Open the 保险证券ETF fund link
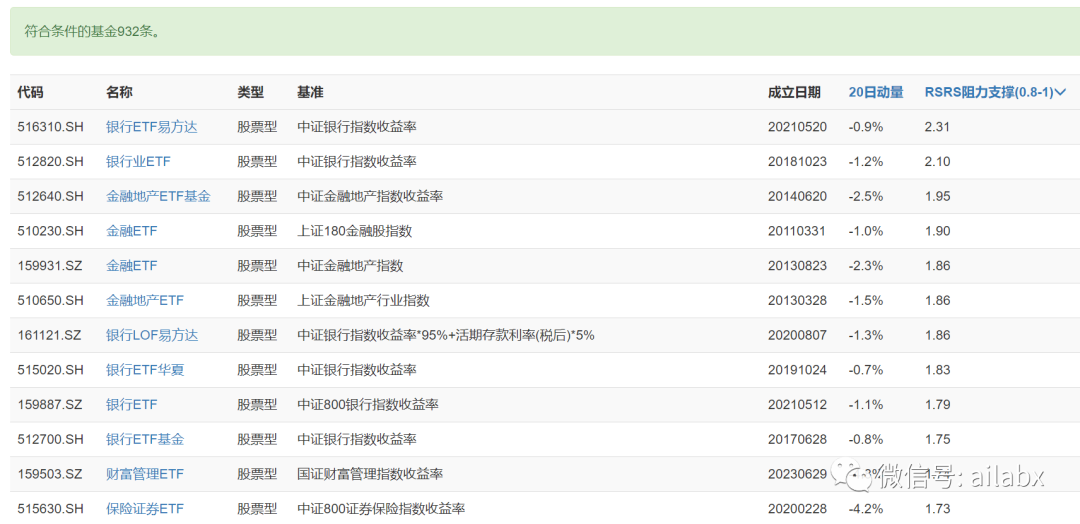Viewport: 1080px width, 524px height. 145,509
